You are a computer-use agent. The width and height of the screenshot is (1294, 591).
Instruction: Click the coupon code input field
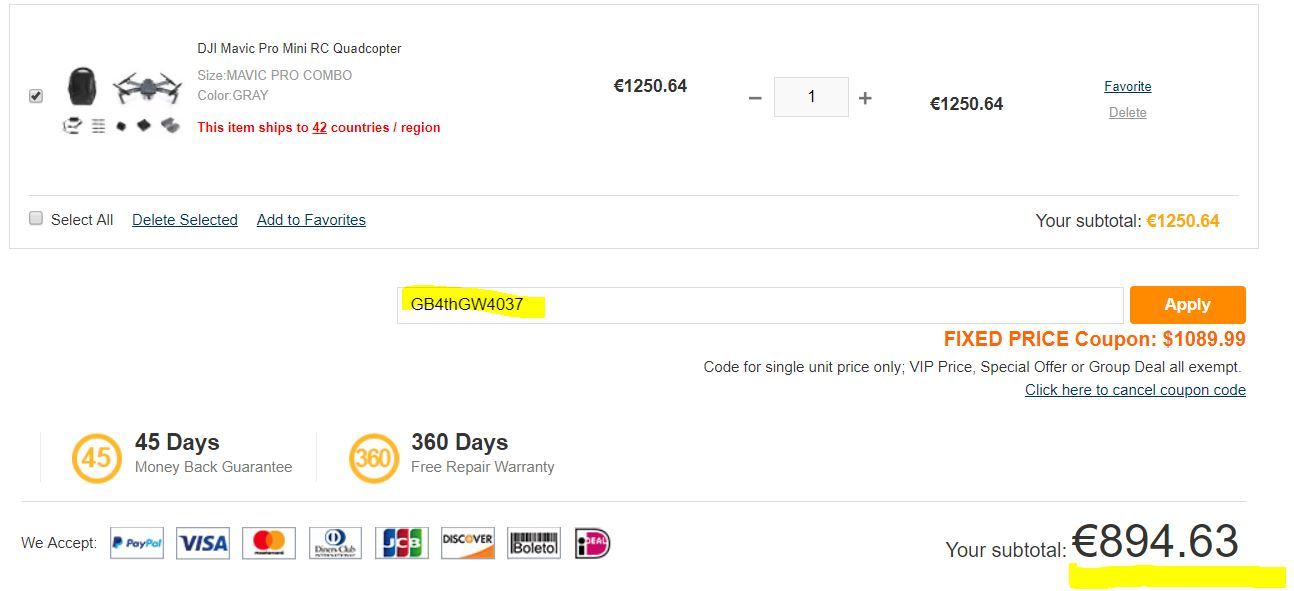coord(760,305)
